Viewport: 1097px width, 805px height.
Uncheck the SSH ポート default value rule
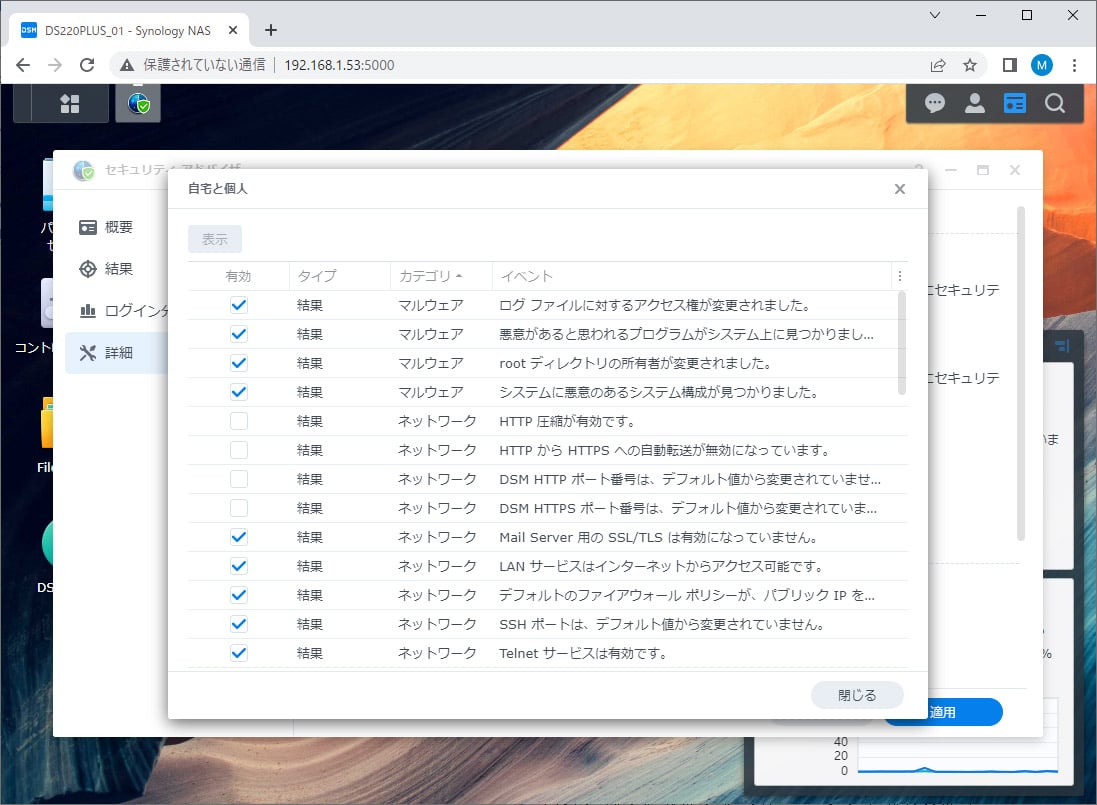pyautogui.click(x=239, y=624)
